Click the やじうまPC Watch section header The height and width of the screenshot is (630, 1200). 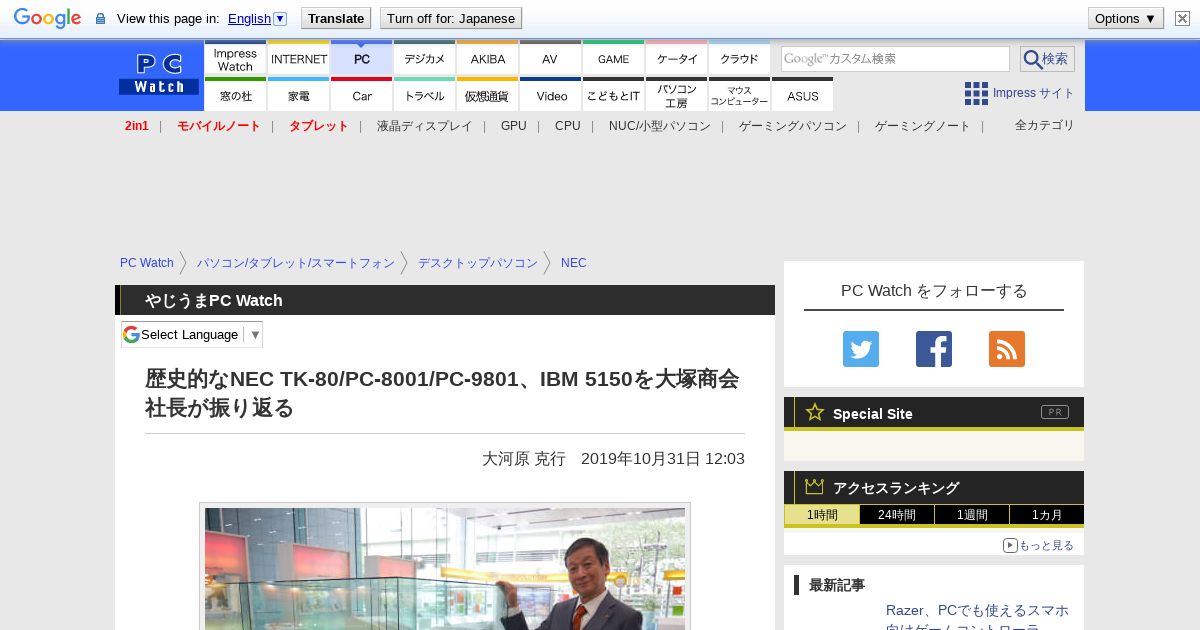coord(445,300)
